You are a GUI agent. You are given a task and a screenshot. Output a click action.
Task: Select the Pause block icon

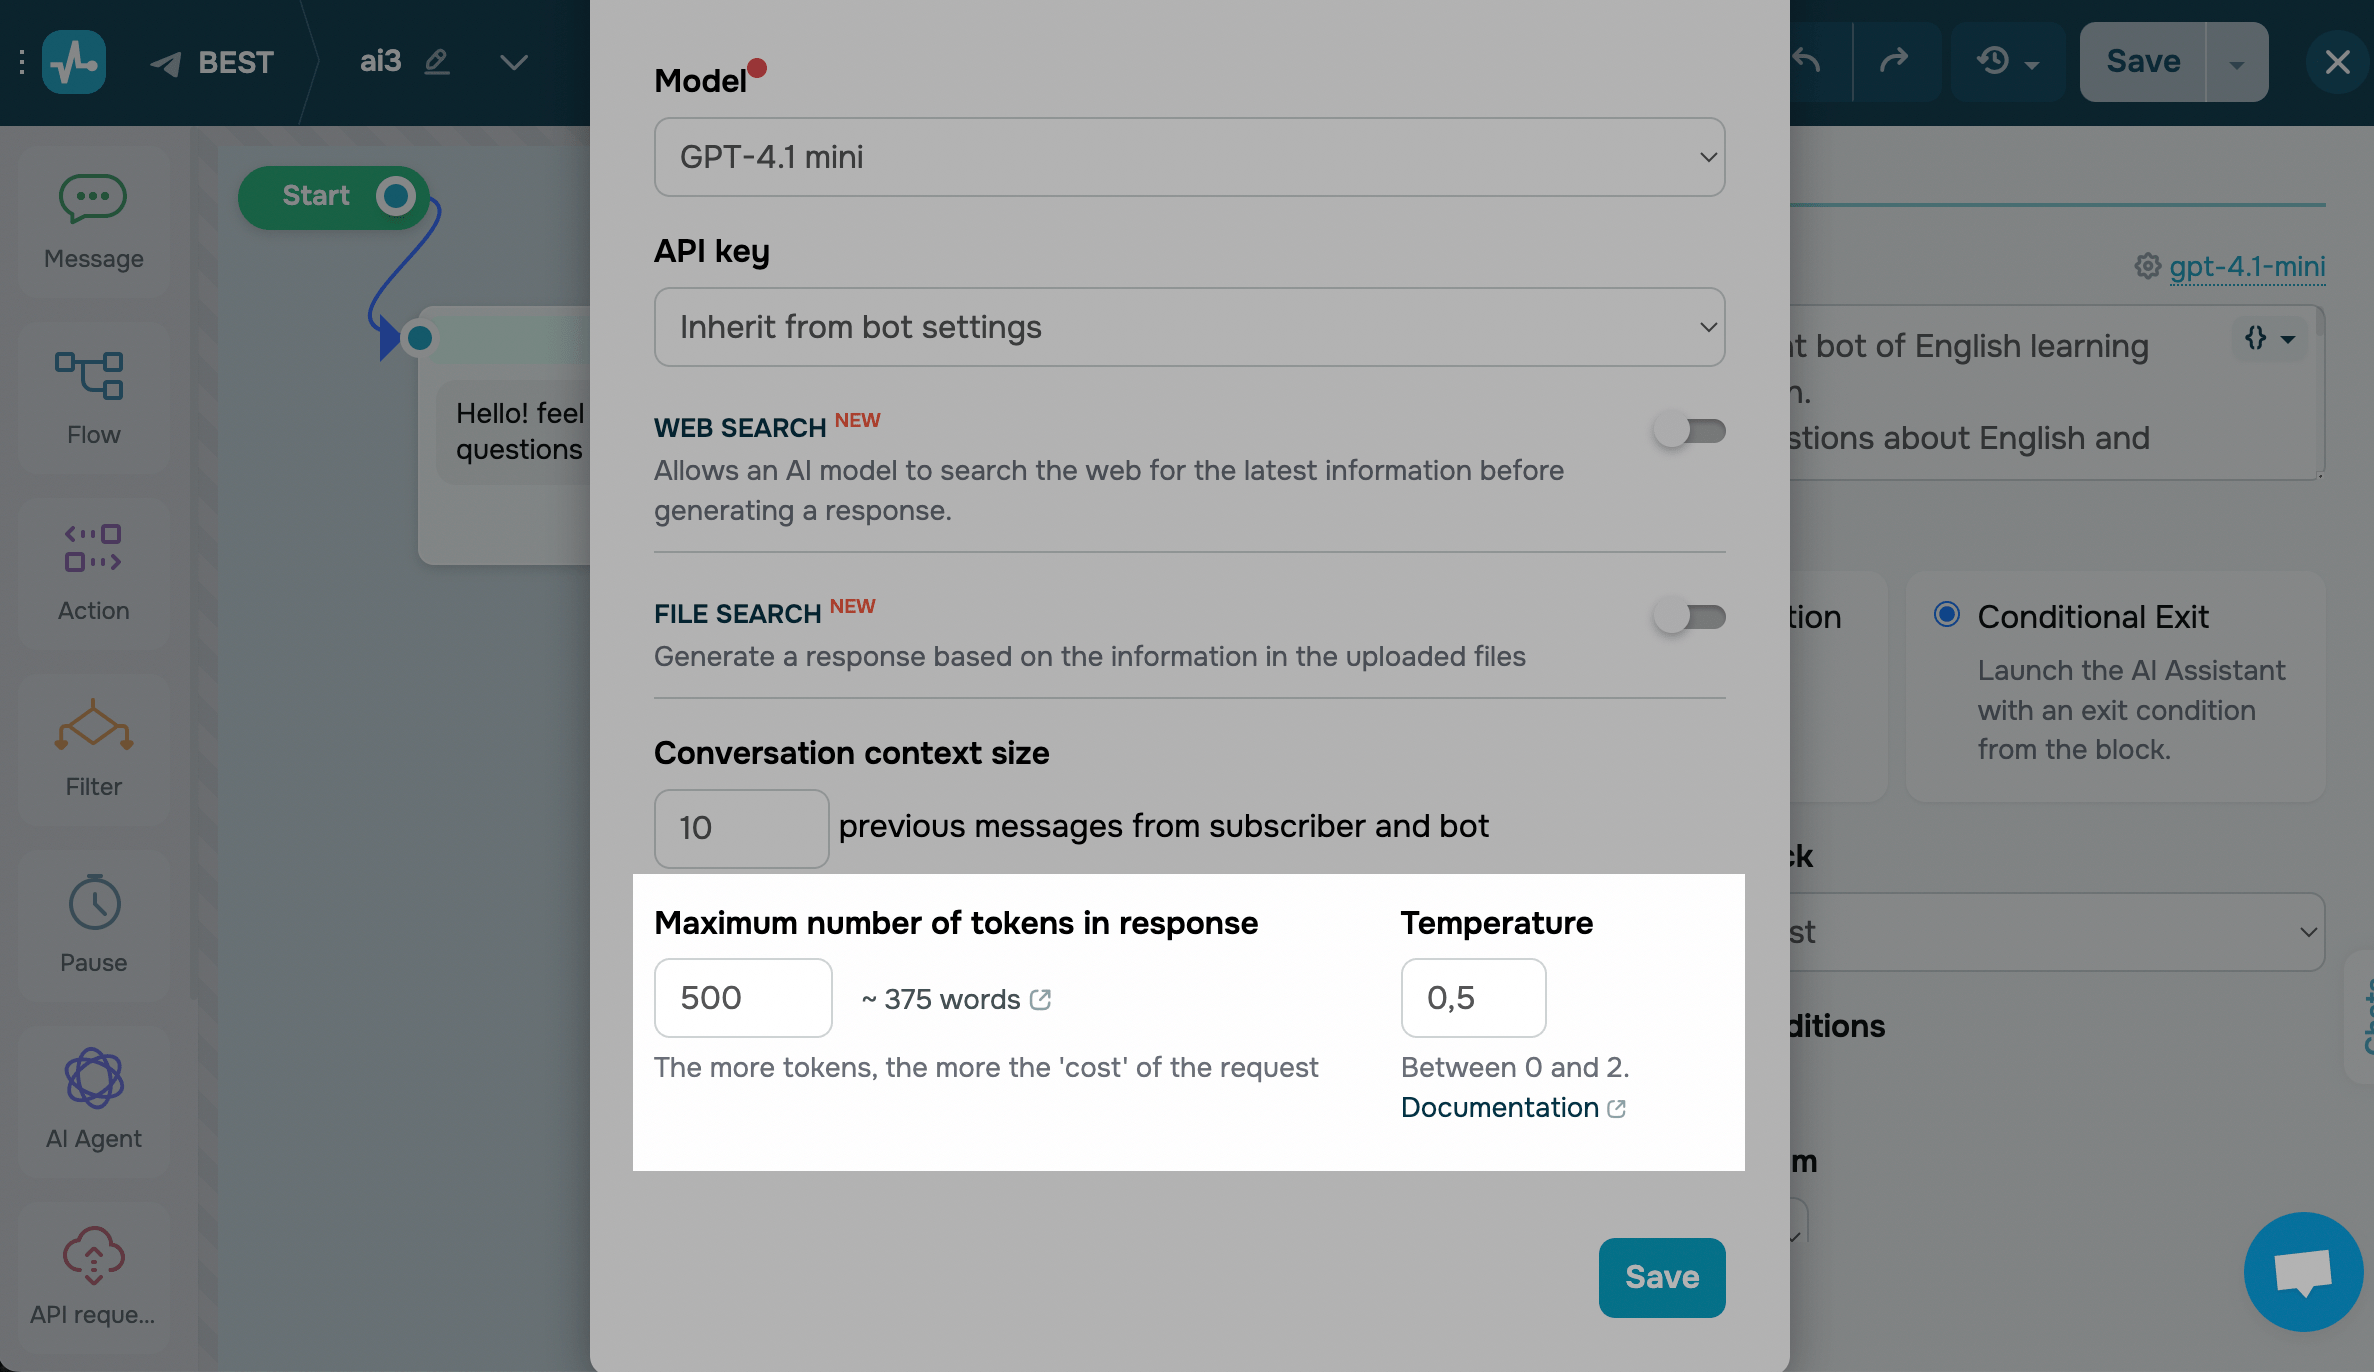pos(94,902)
